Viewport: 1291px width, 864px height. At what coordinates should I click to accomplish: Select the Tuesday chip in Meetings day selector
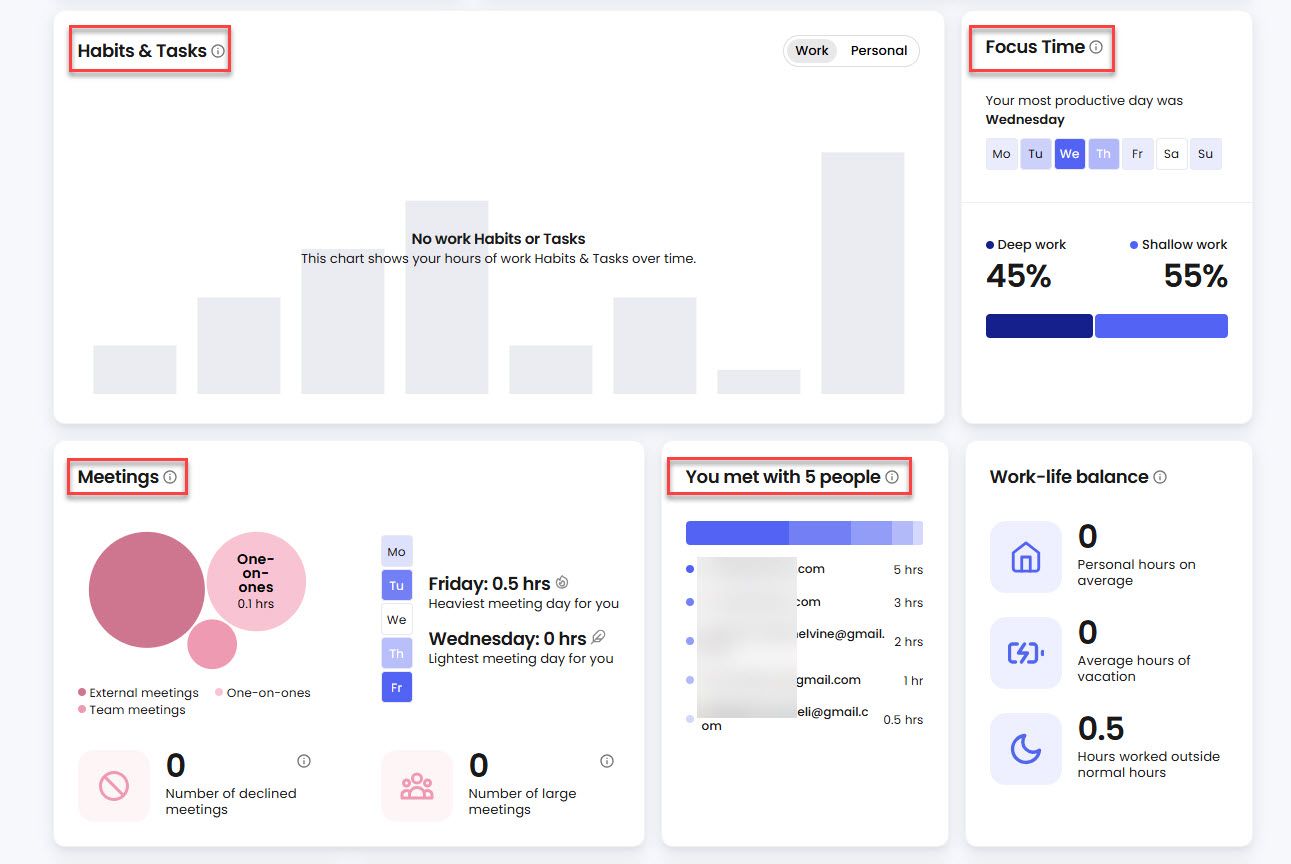[396, 585]
